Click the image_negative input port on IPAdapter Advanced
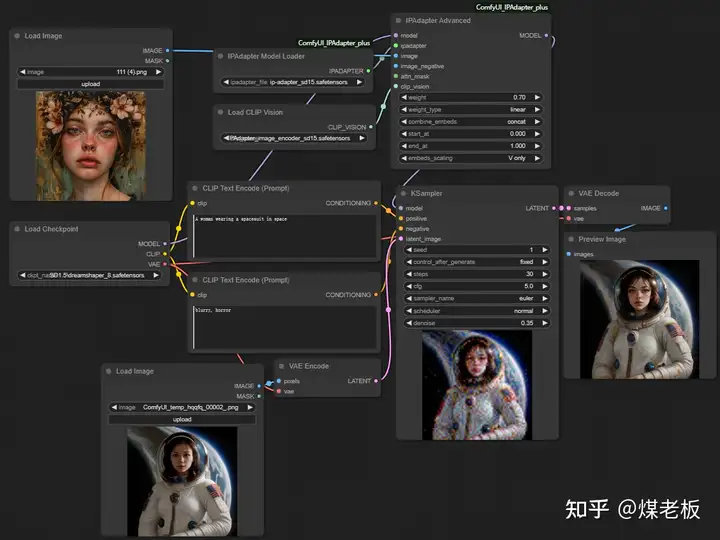 396,66
